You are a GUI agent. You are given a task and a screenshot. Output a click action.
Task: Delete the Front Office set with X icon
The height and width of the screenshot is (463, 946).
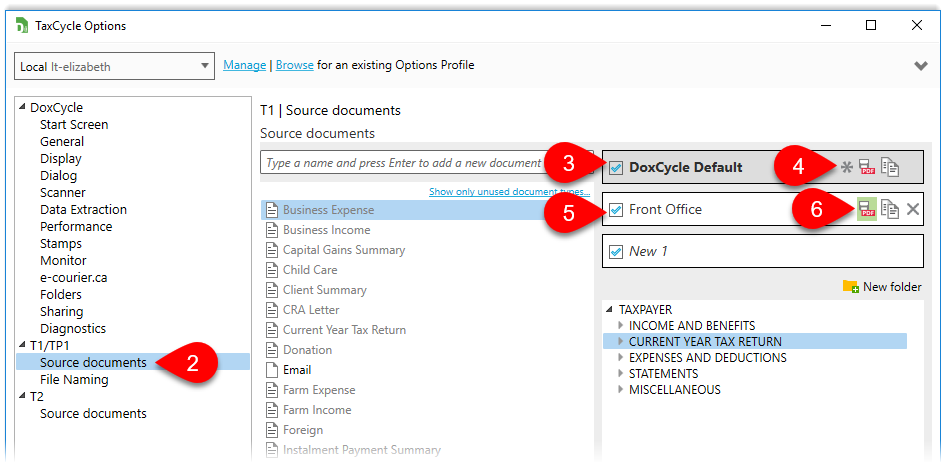pos(913,209)
